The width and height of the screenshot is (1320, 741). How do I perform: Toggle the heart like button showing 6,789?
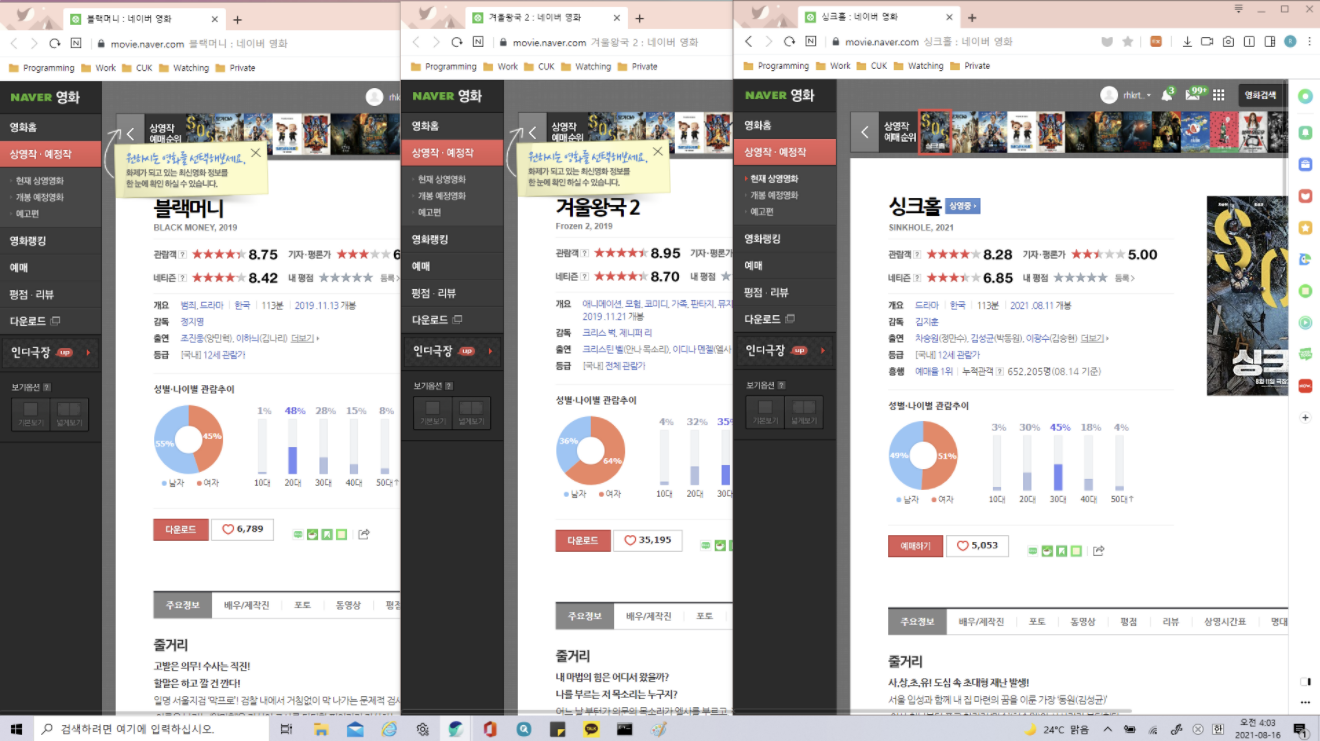tap(242, 529)
